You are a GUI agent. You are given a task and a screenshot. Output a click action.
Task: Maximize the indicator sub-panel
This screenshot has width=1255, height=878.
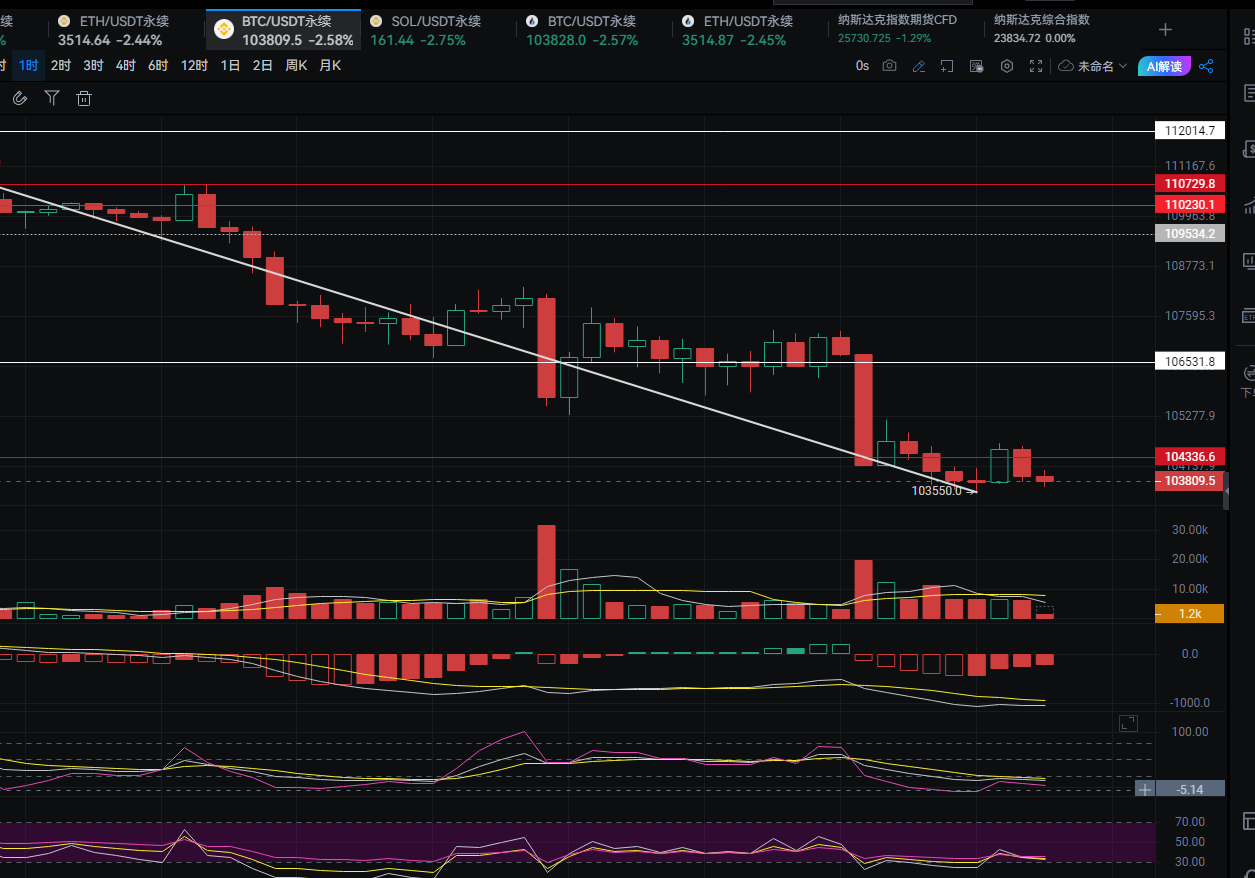coord(1127,723)
